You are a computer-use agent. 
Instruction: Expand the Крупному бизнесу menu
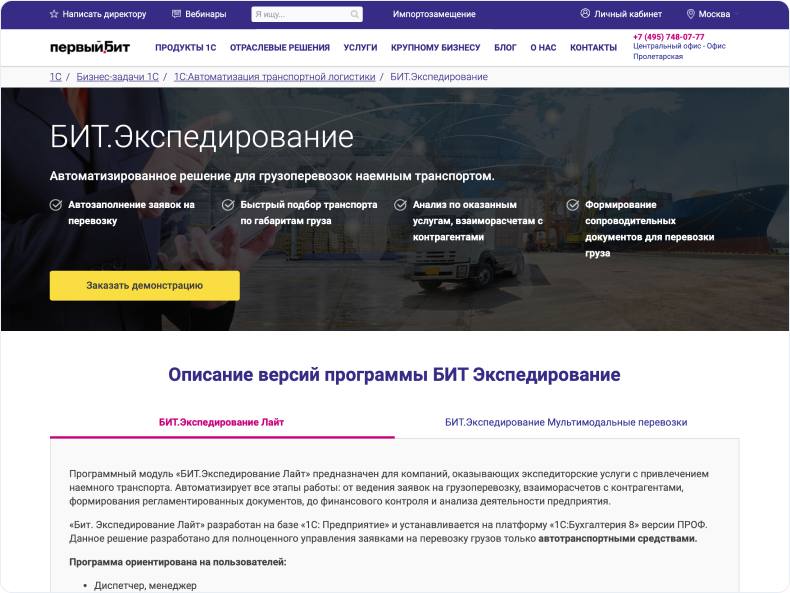435,48
